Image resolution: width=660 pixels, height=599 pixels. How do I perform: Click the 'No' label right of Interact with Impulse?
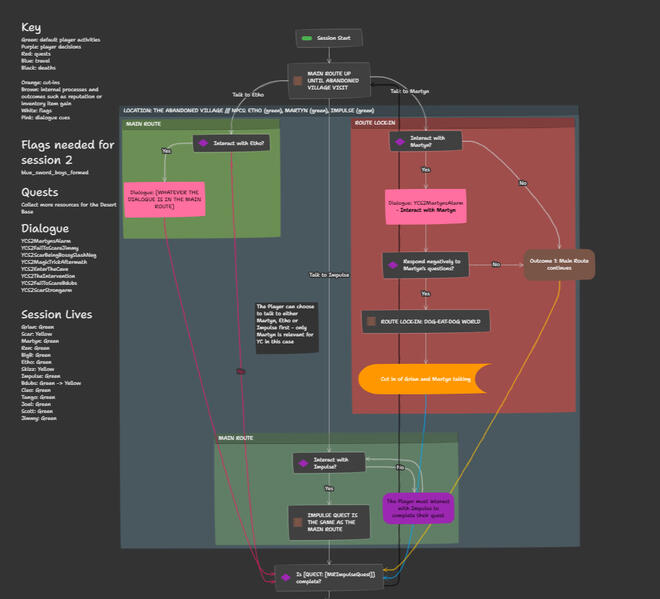(x=400, y=468)
